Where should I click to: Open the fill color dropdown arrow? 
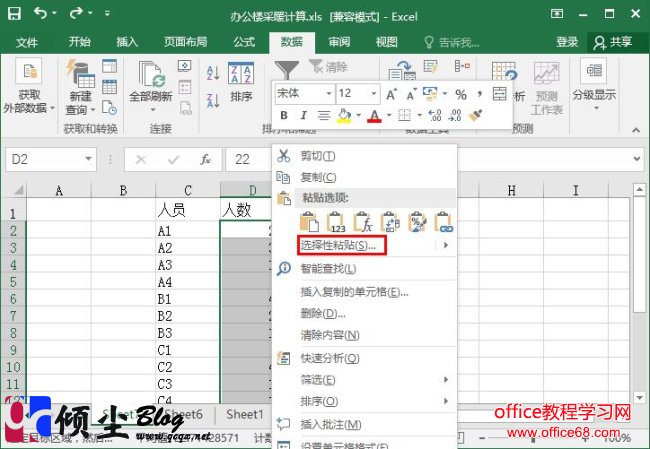point(359,115)
